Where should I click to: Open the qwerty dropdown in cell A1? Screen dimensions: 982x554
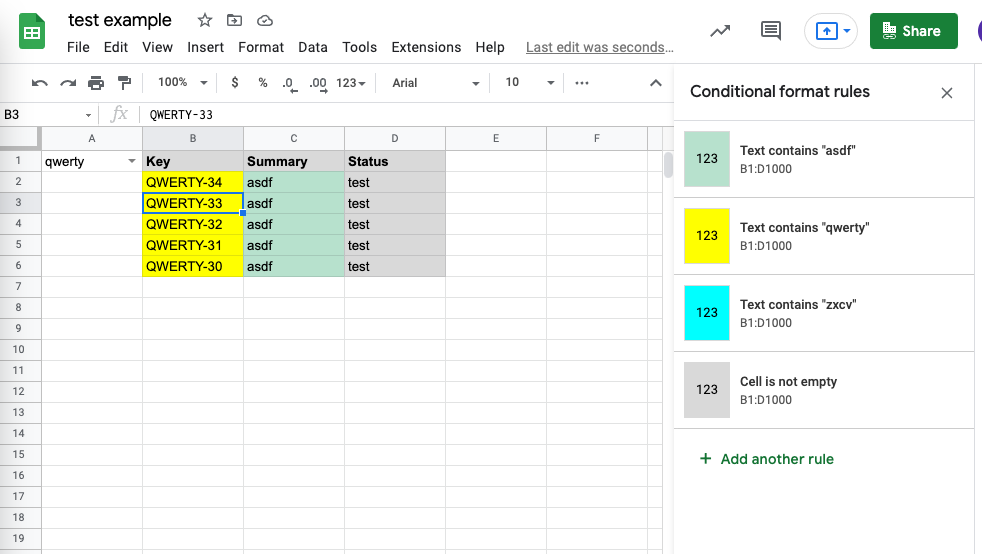click(132, 161)
